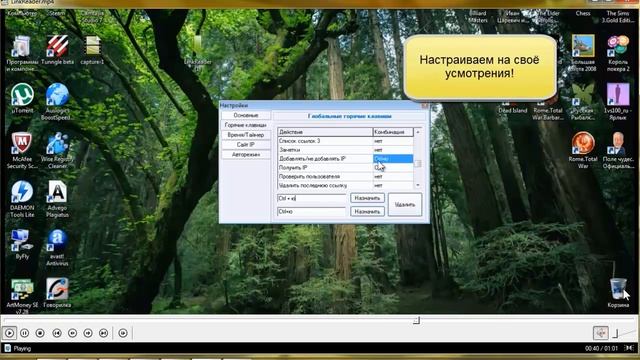The width and height of the screenshot is (640, 360).
Task: Switch to the Основные settings tab
Action: 246,116
